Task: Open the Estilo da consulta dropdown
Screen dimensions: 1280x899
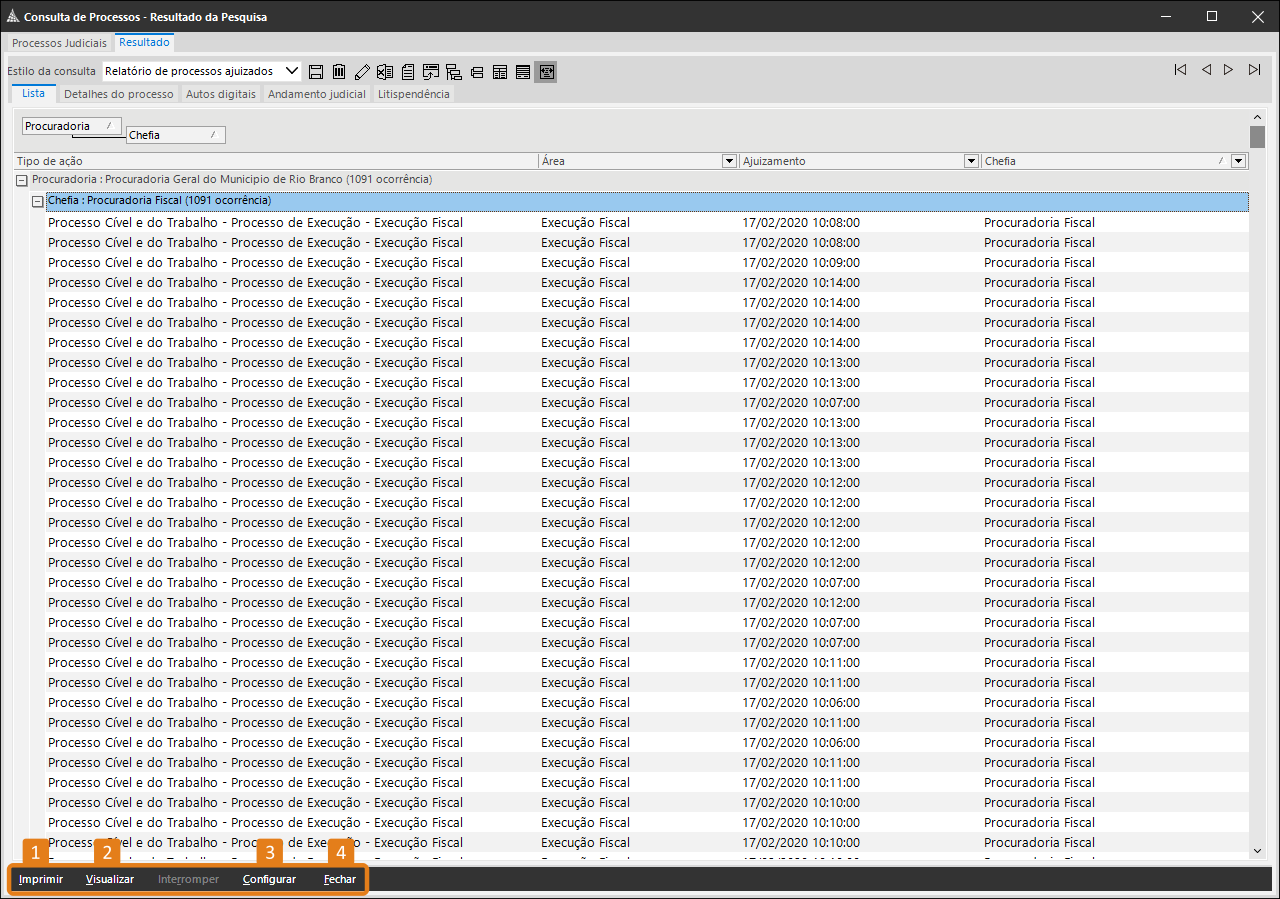Action: [x=291, y=71]
